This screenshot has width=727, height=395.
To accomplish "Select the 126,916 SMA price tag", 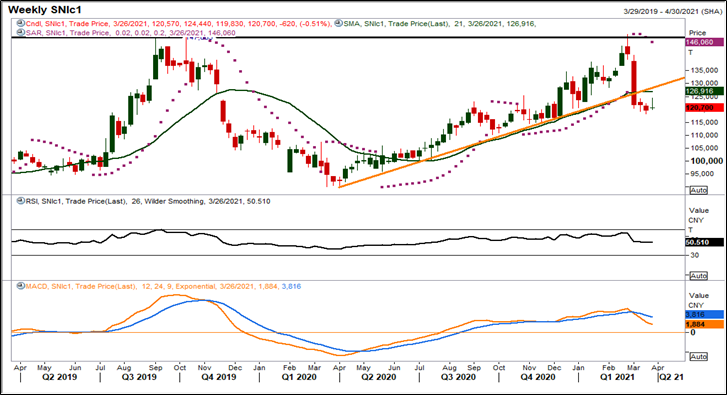I will (704, 91).
